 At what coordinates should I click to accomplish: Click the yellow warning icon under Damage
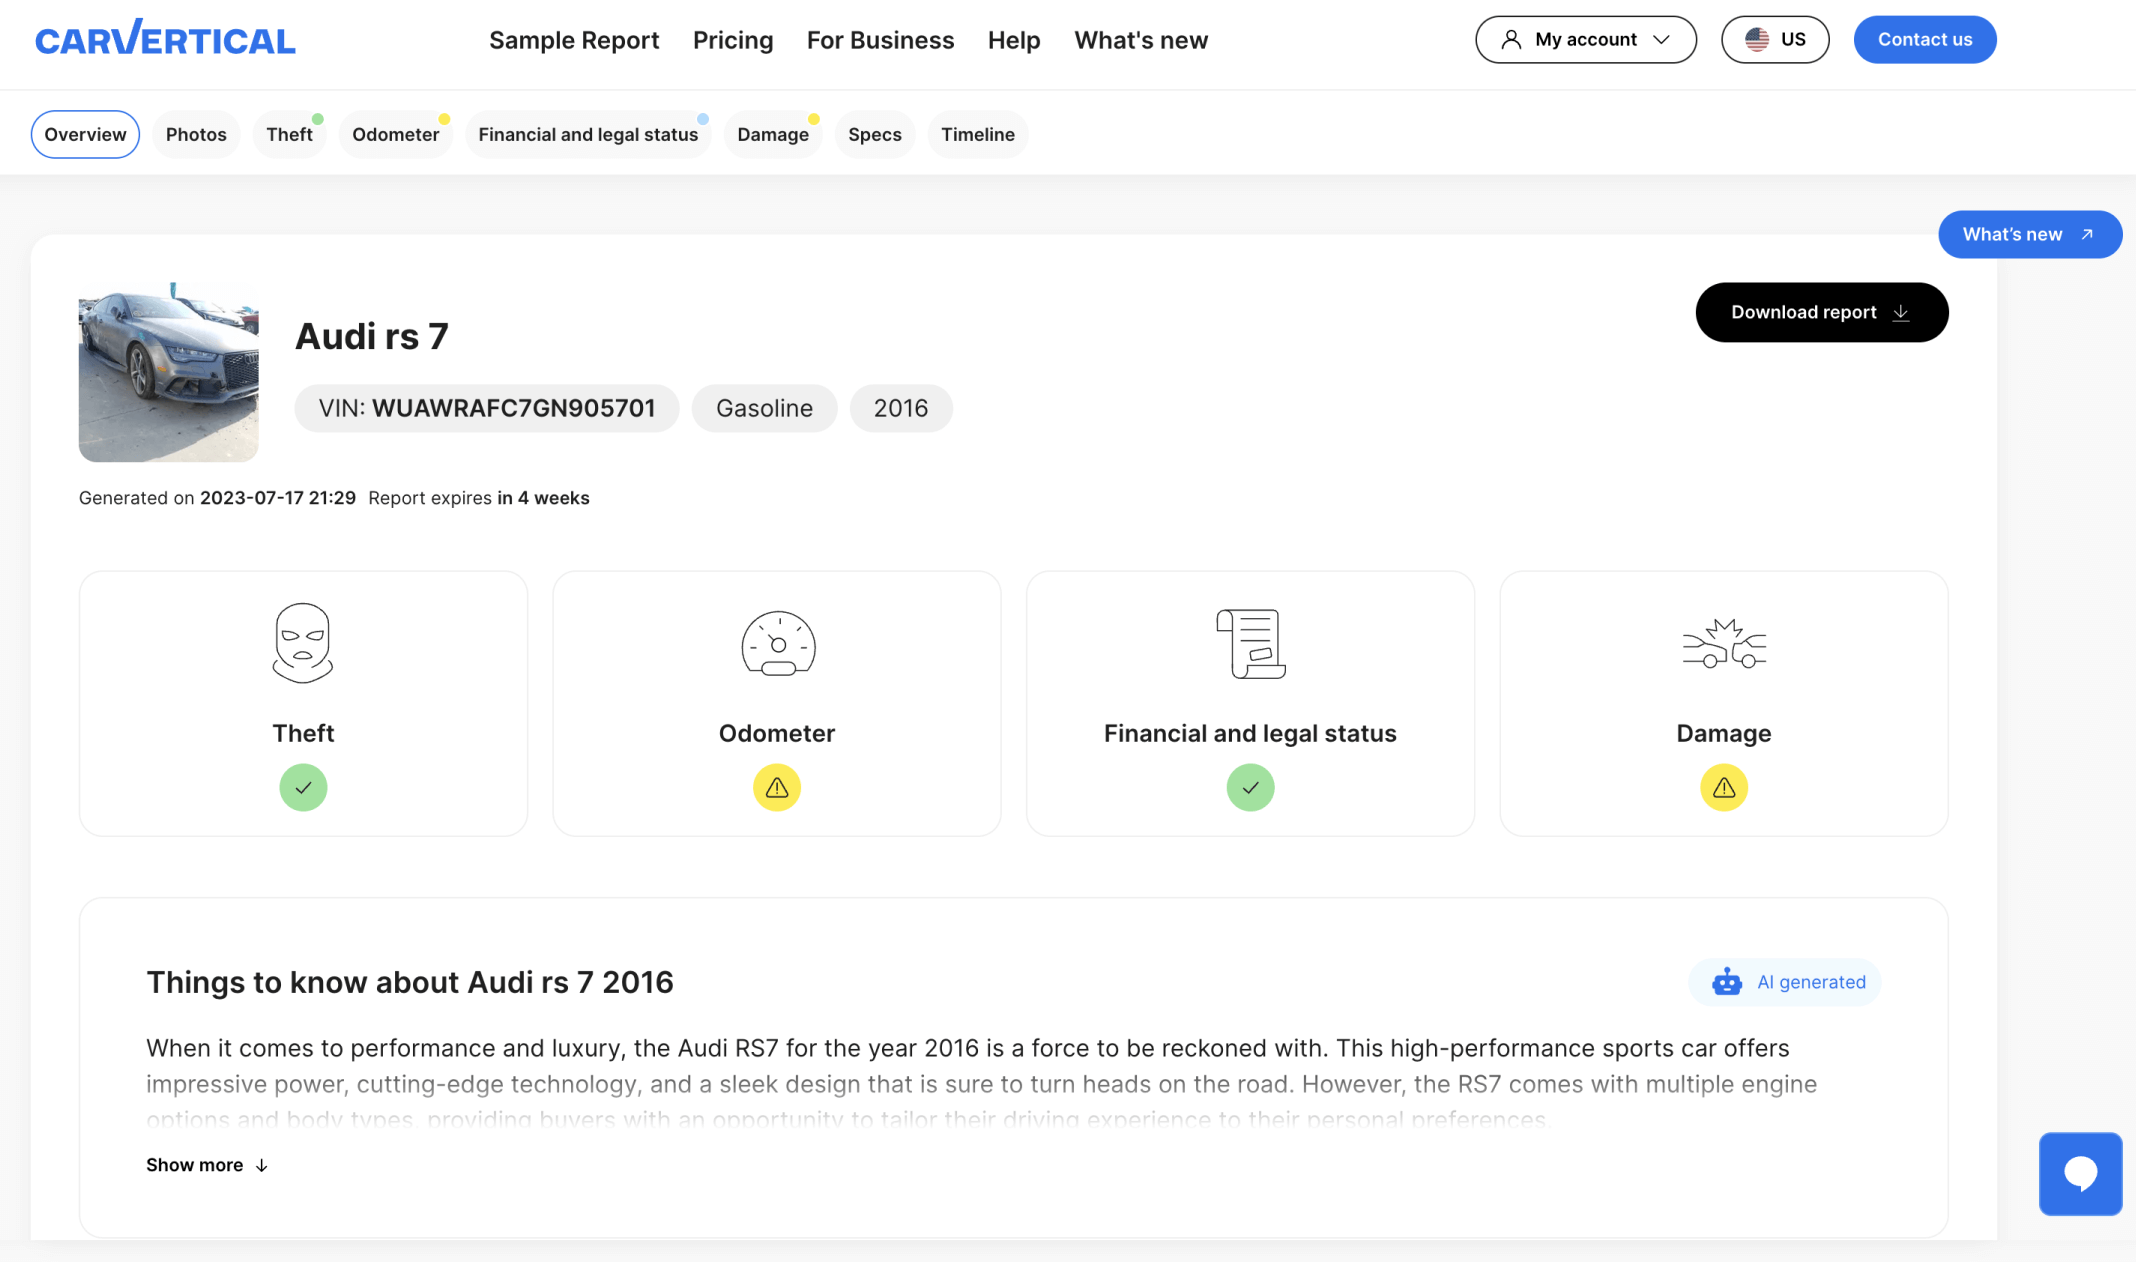[x=1723, y=787]
